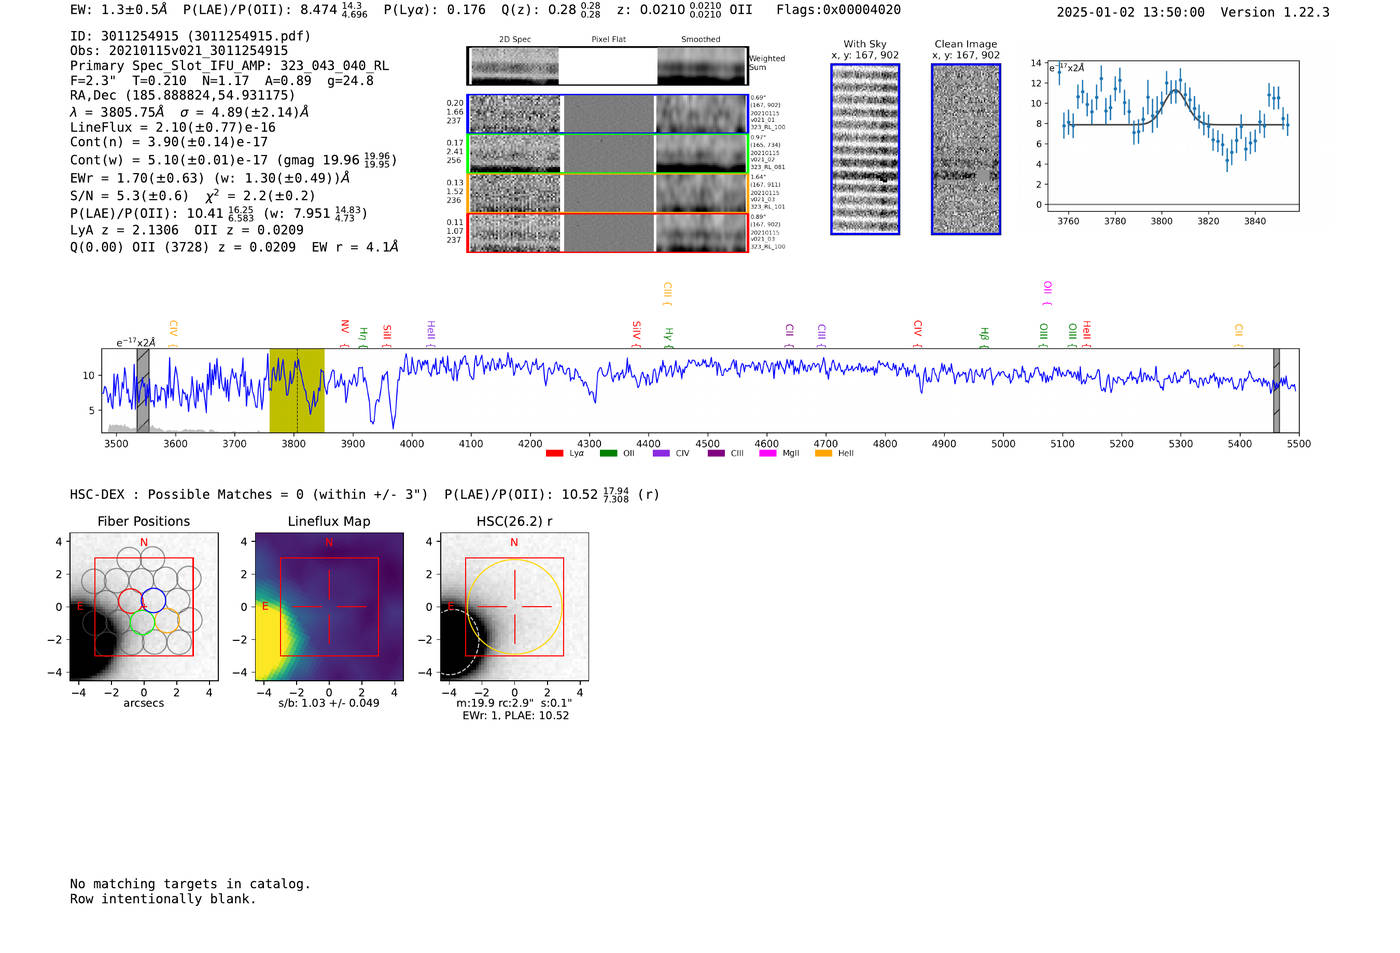Click the Lineflux Map heat image
The image size is (1400, 953).
point(329,607)
